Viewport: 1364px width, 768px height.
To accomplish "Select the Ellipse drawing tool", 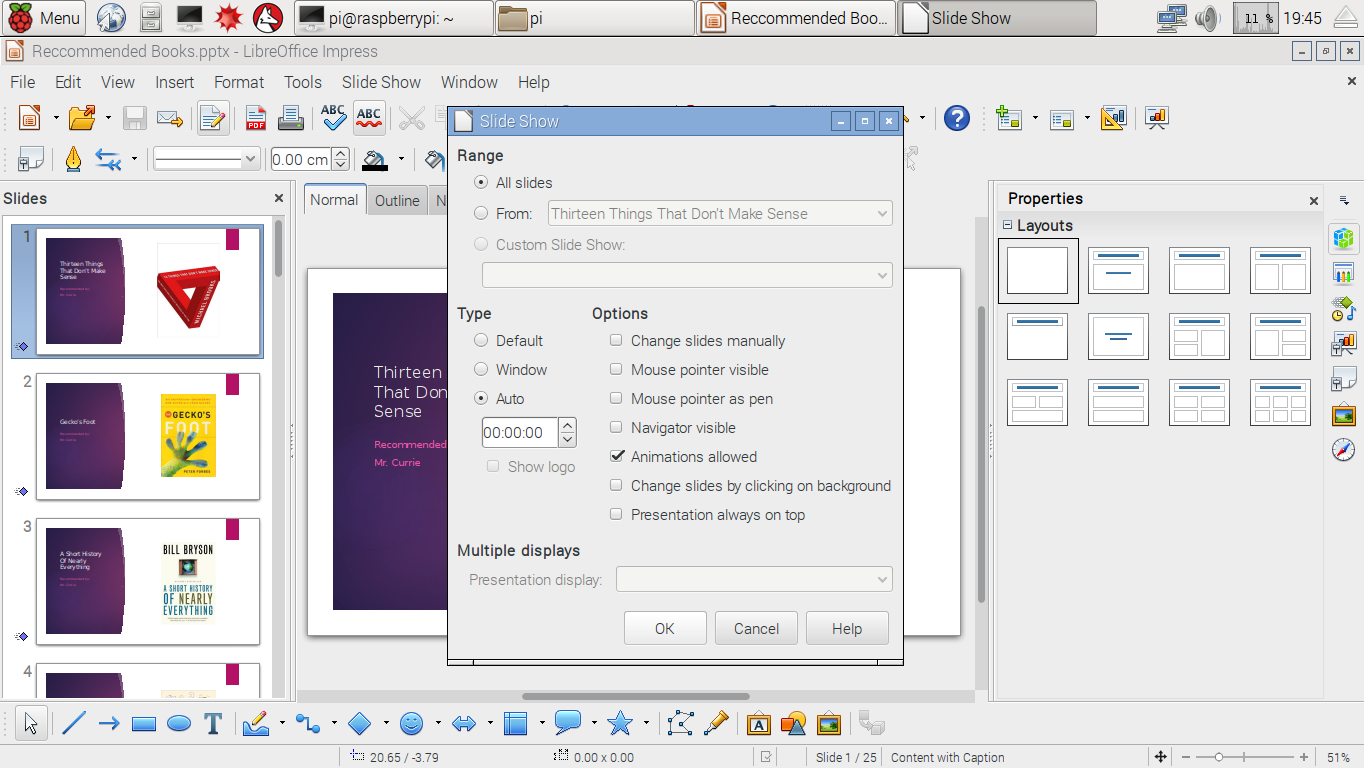I will (x=179, y=723).
